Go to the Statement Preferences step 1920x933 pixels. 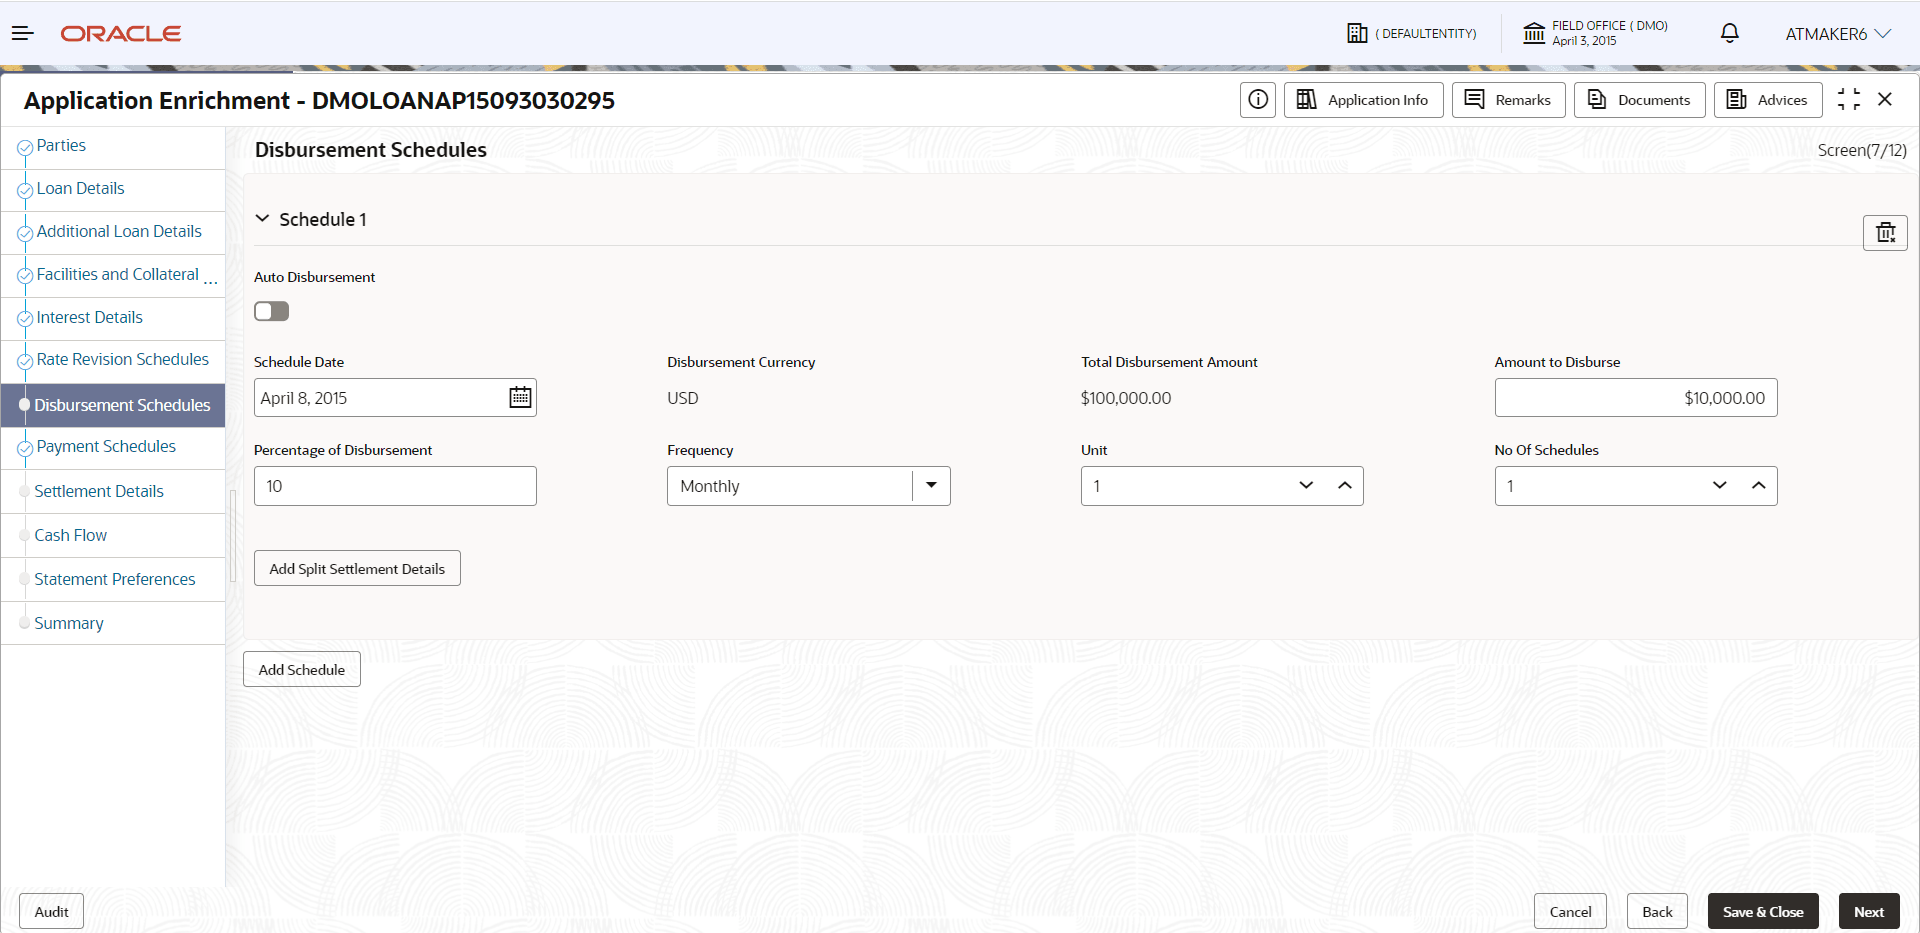point(115,580)
